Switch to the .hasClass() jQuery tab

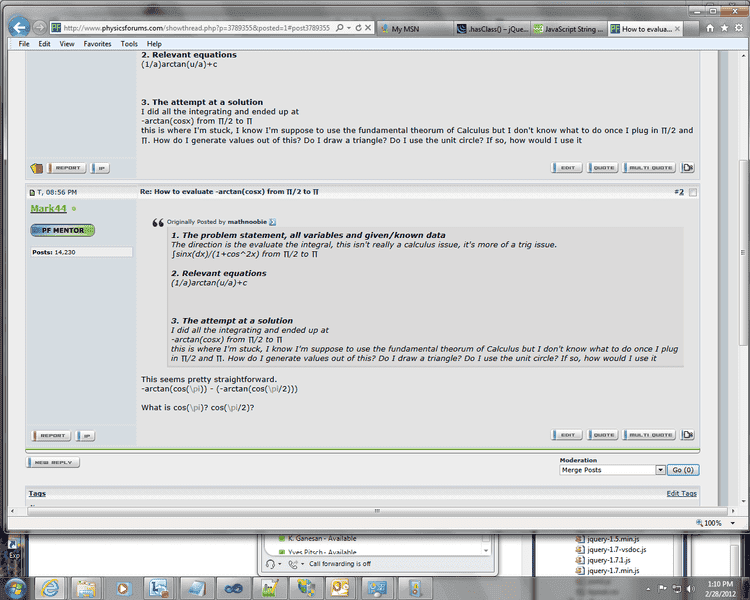tap(492, 29)
